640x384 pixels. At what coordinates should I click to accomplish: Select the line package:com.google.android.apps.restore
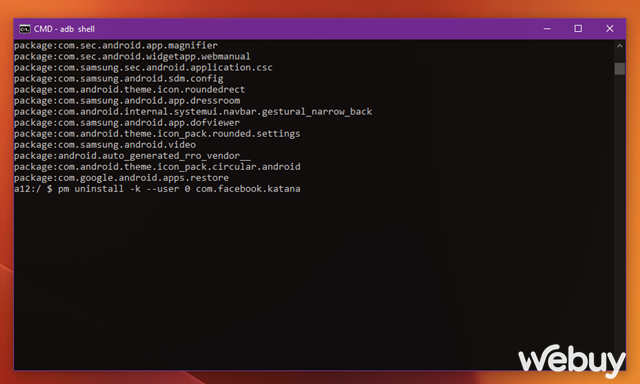[121, 178]
